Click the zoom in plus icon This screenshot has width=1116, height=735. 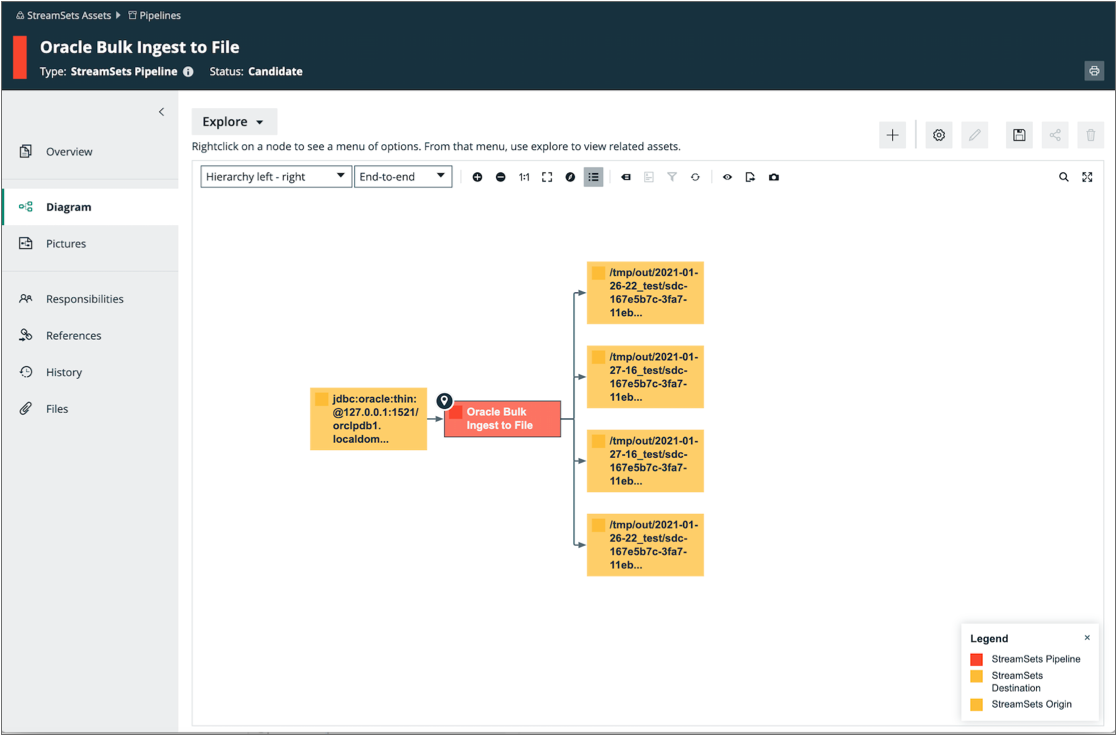[477, 177]
